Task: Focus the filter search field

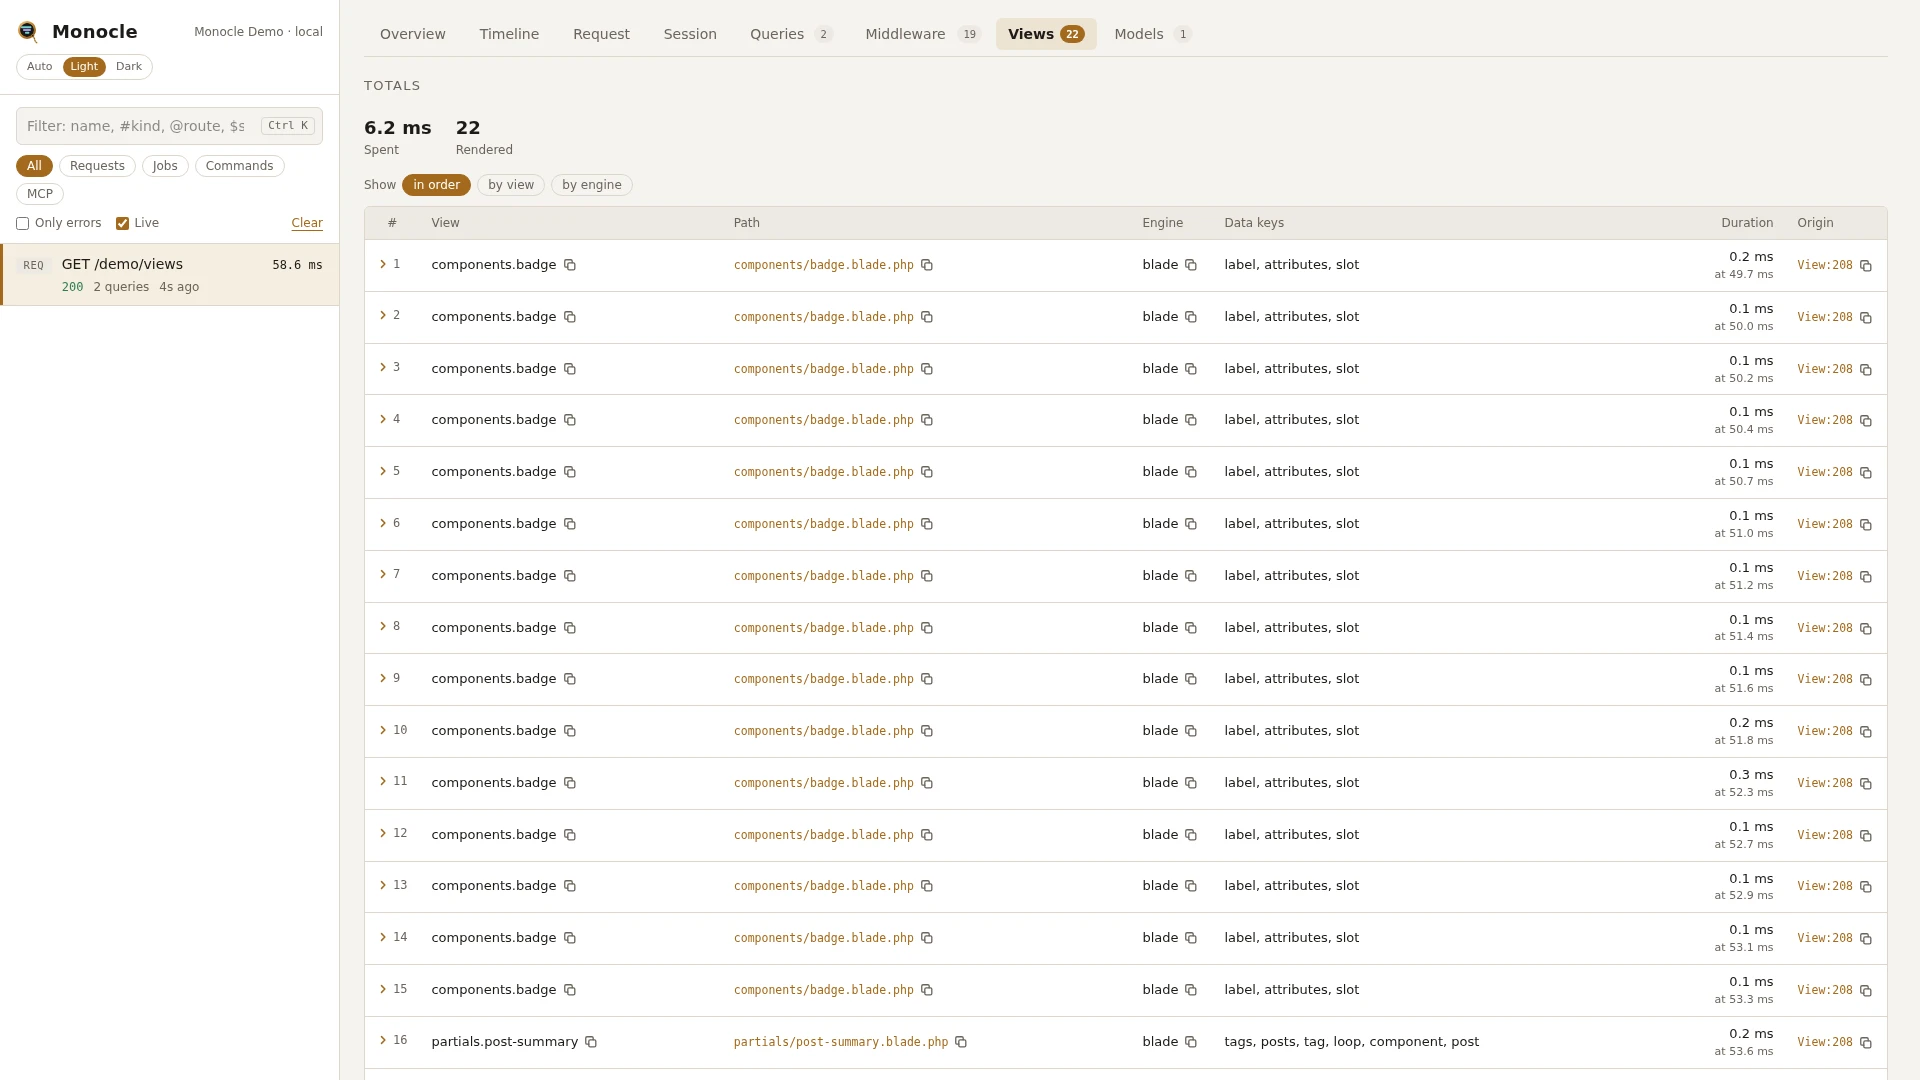Action: (169, 126)
